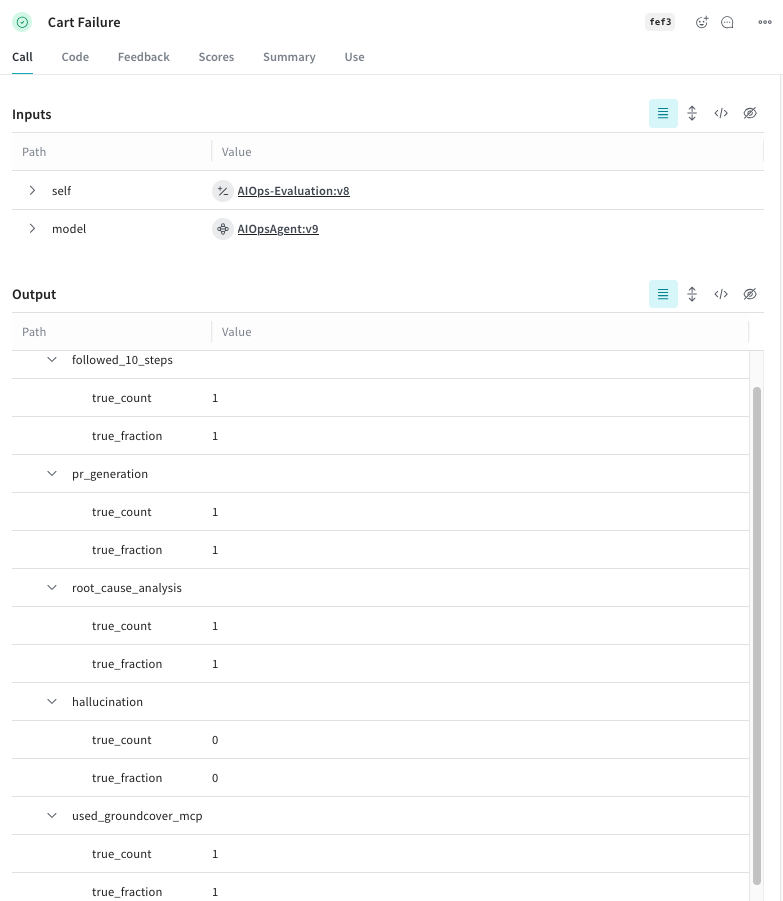Click the Cart Failure green status icon
783x901 pixels.
pos(22,22)
